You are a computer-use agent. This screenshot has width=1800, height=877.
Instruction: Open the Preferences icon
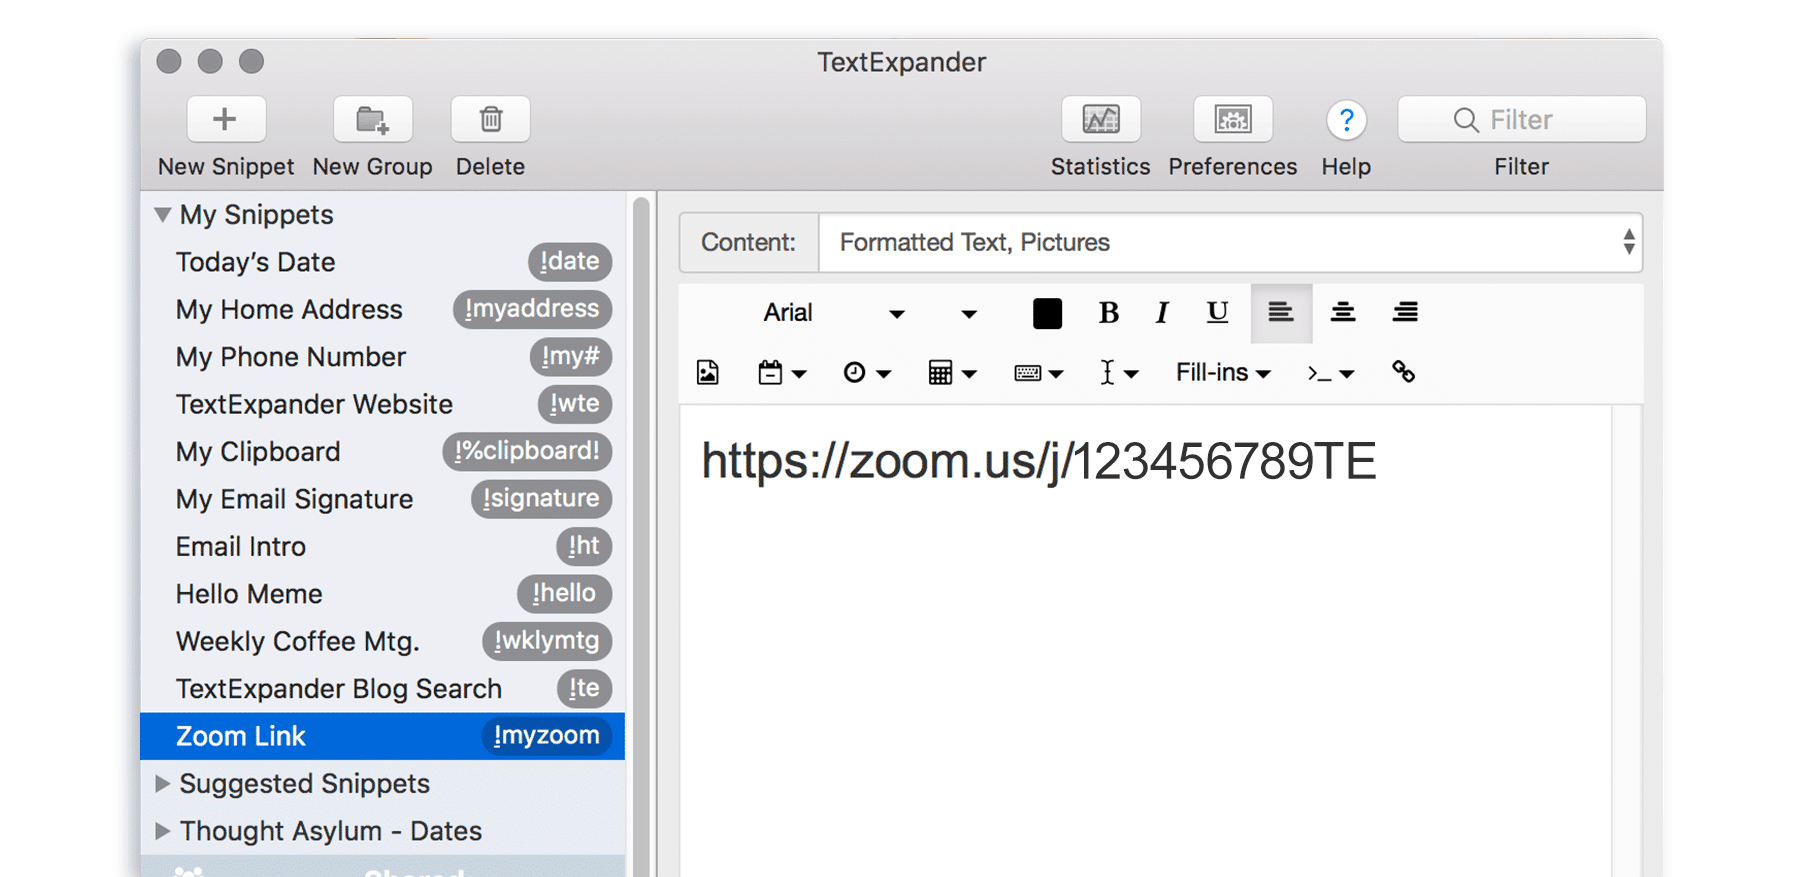pyautogui.click(x=1233, y=120)
